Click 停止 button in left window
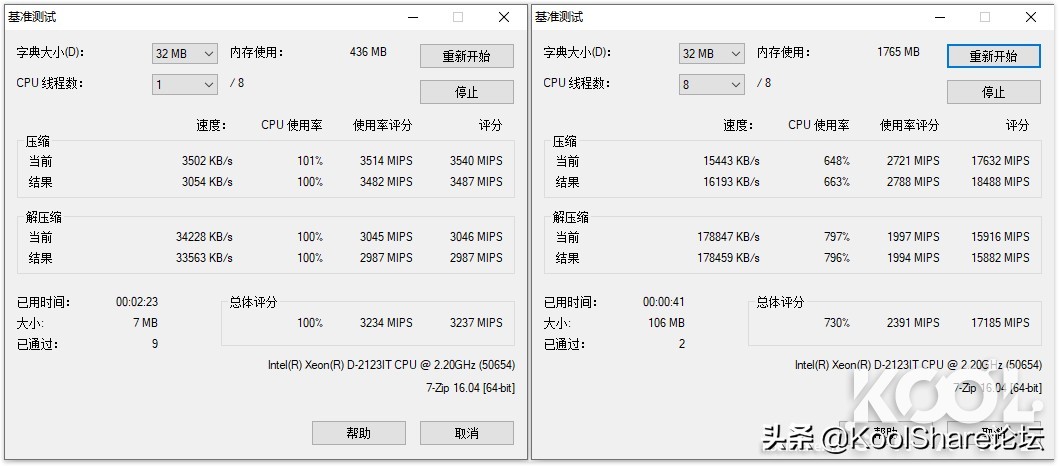The width and height of the screenshot is (1059, 466). point(467,92)
